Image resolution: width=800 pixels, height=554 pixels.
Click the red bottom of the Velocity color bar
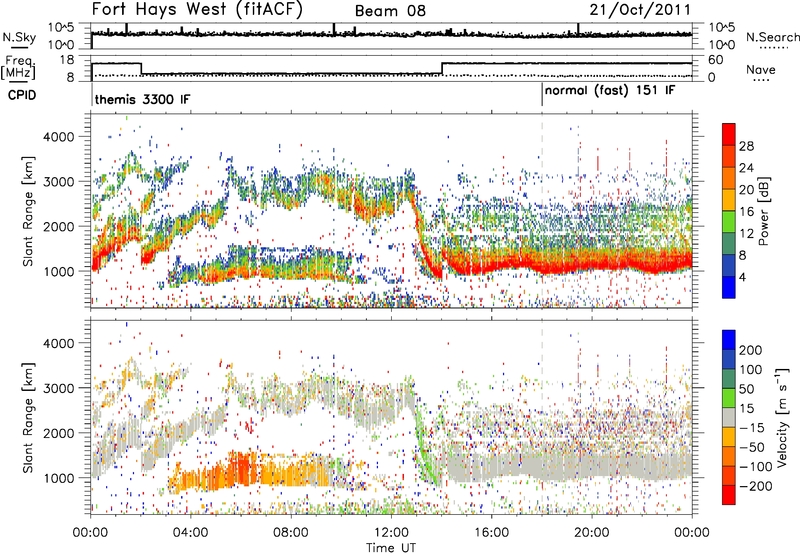(729, 495)
